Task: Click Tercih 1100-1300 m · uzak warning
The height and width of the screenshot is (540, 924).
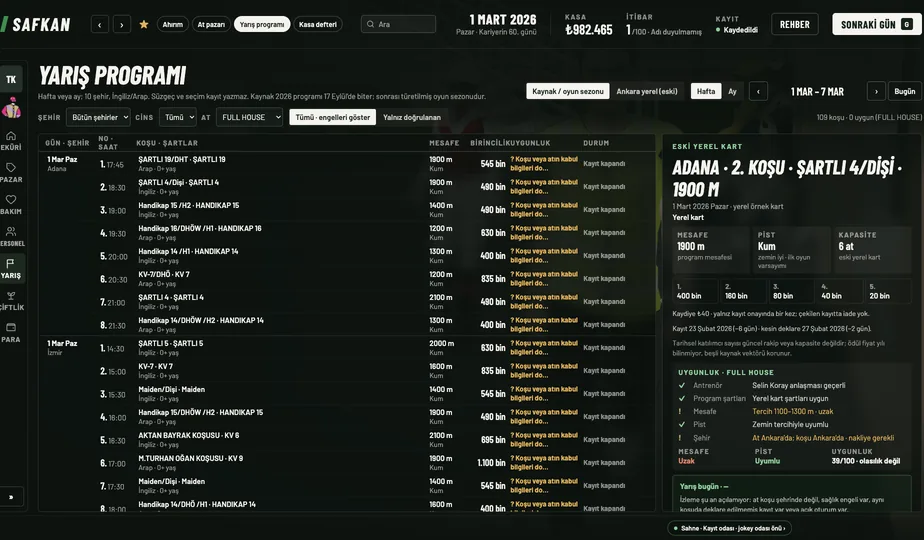Action: click(793, 411)
